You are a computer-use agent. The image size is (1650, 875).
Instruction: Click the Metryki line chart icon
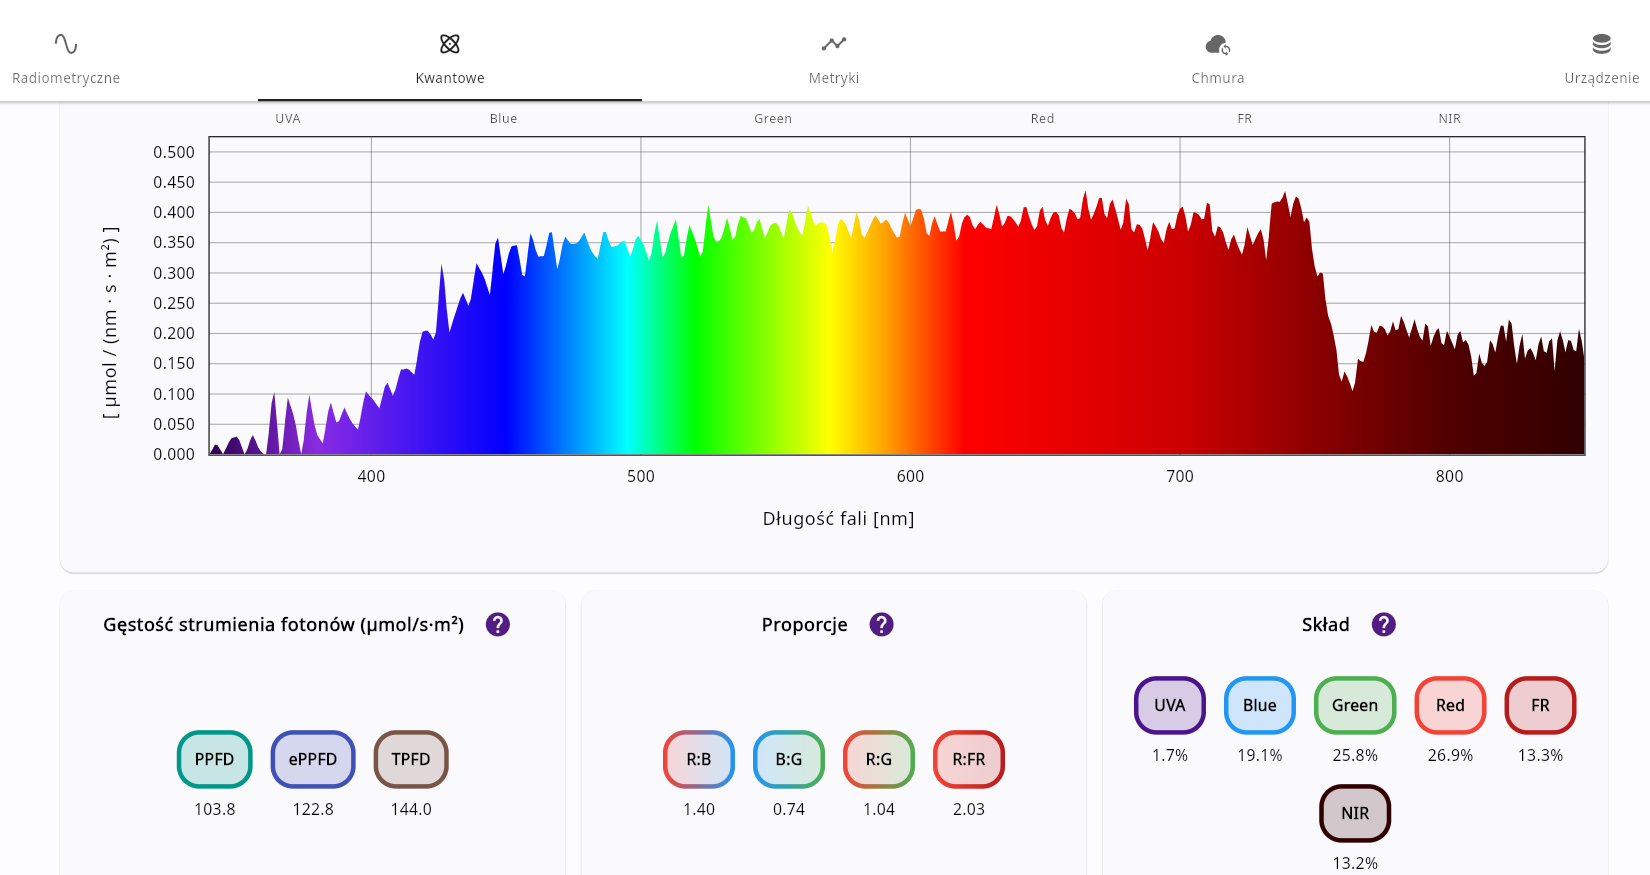click(x=834, y=44)
